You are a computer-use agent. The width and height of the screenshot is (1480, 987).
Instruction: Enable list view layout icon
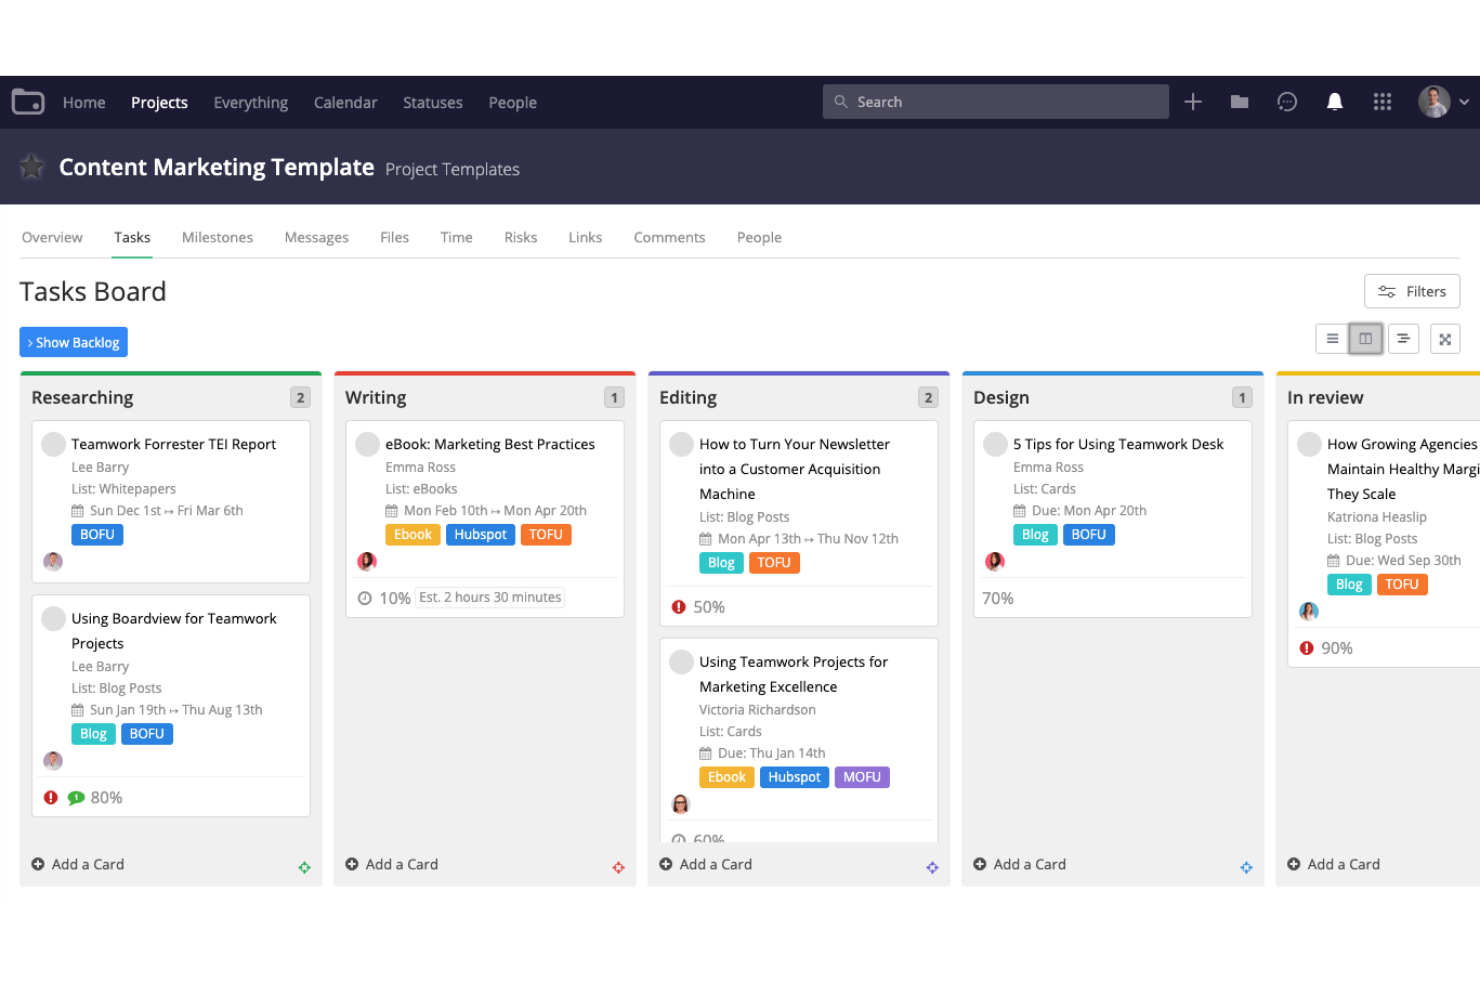(x=1331, y=338)
